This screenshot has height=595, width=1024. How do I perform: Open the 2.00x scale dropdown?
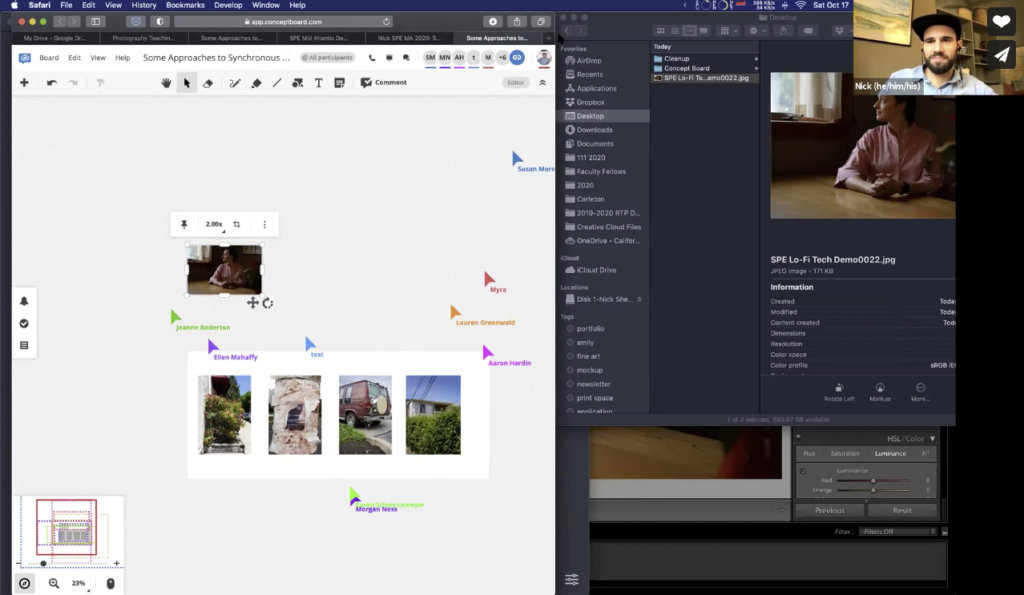(215, 224)
